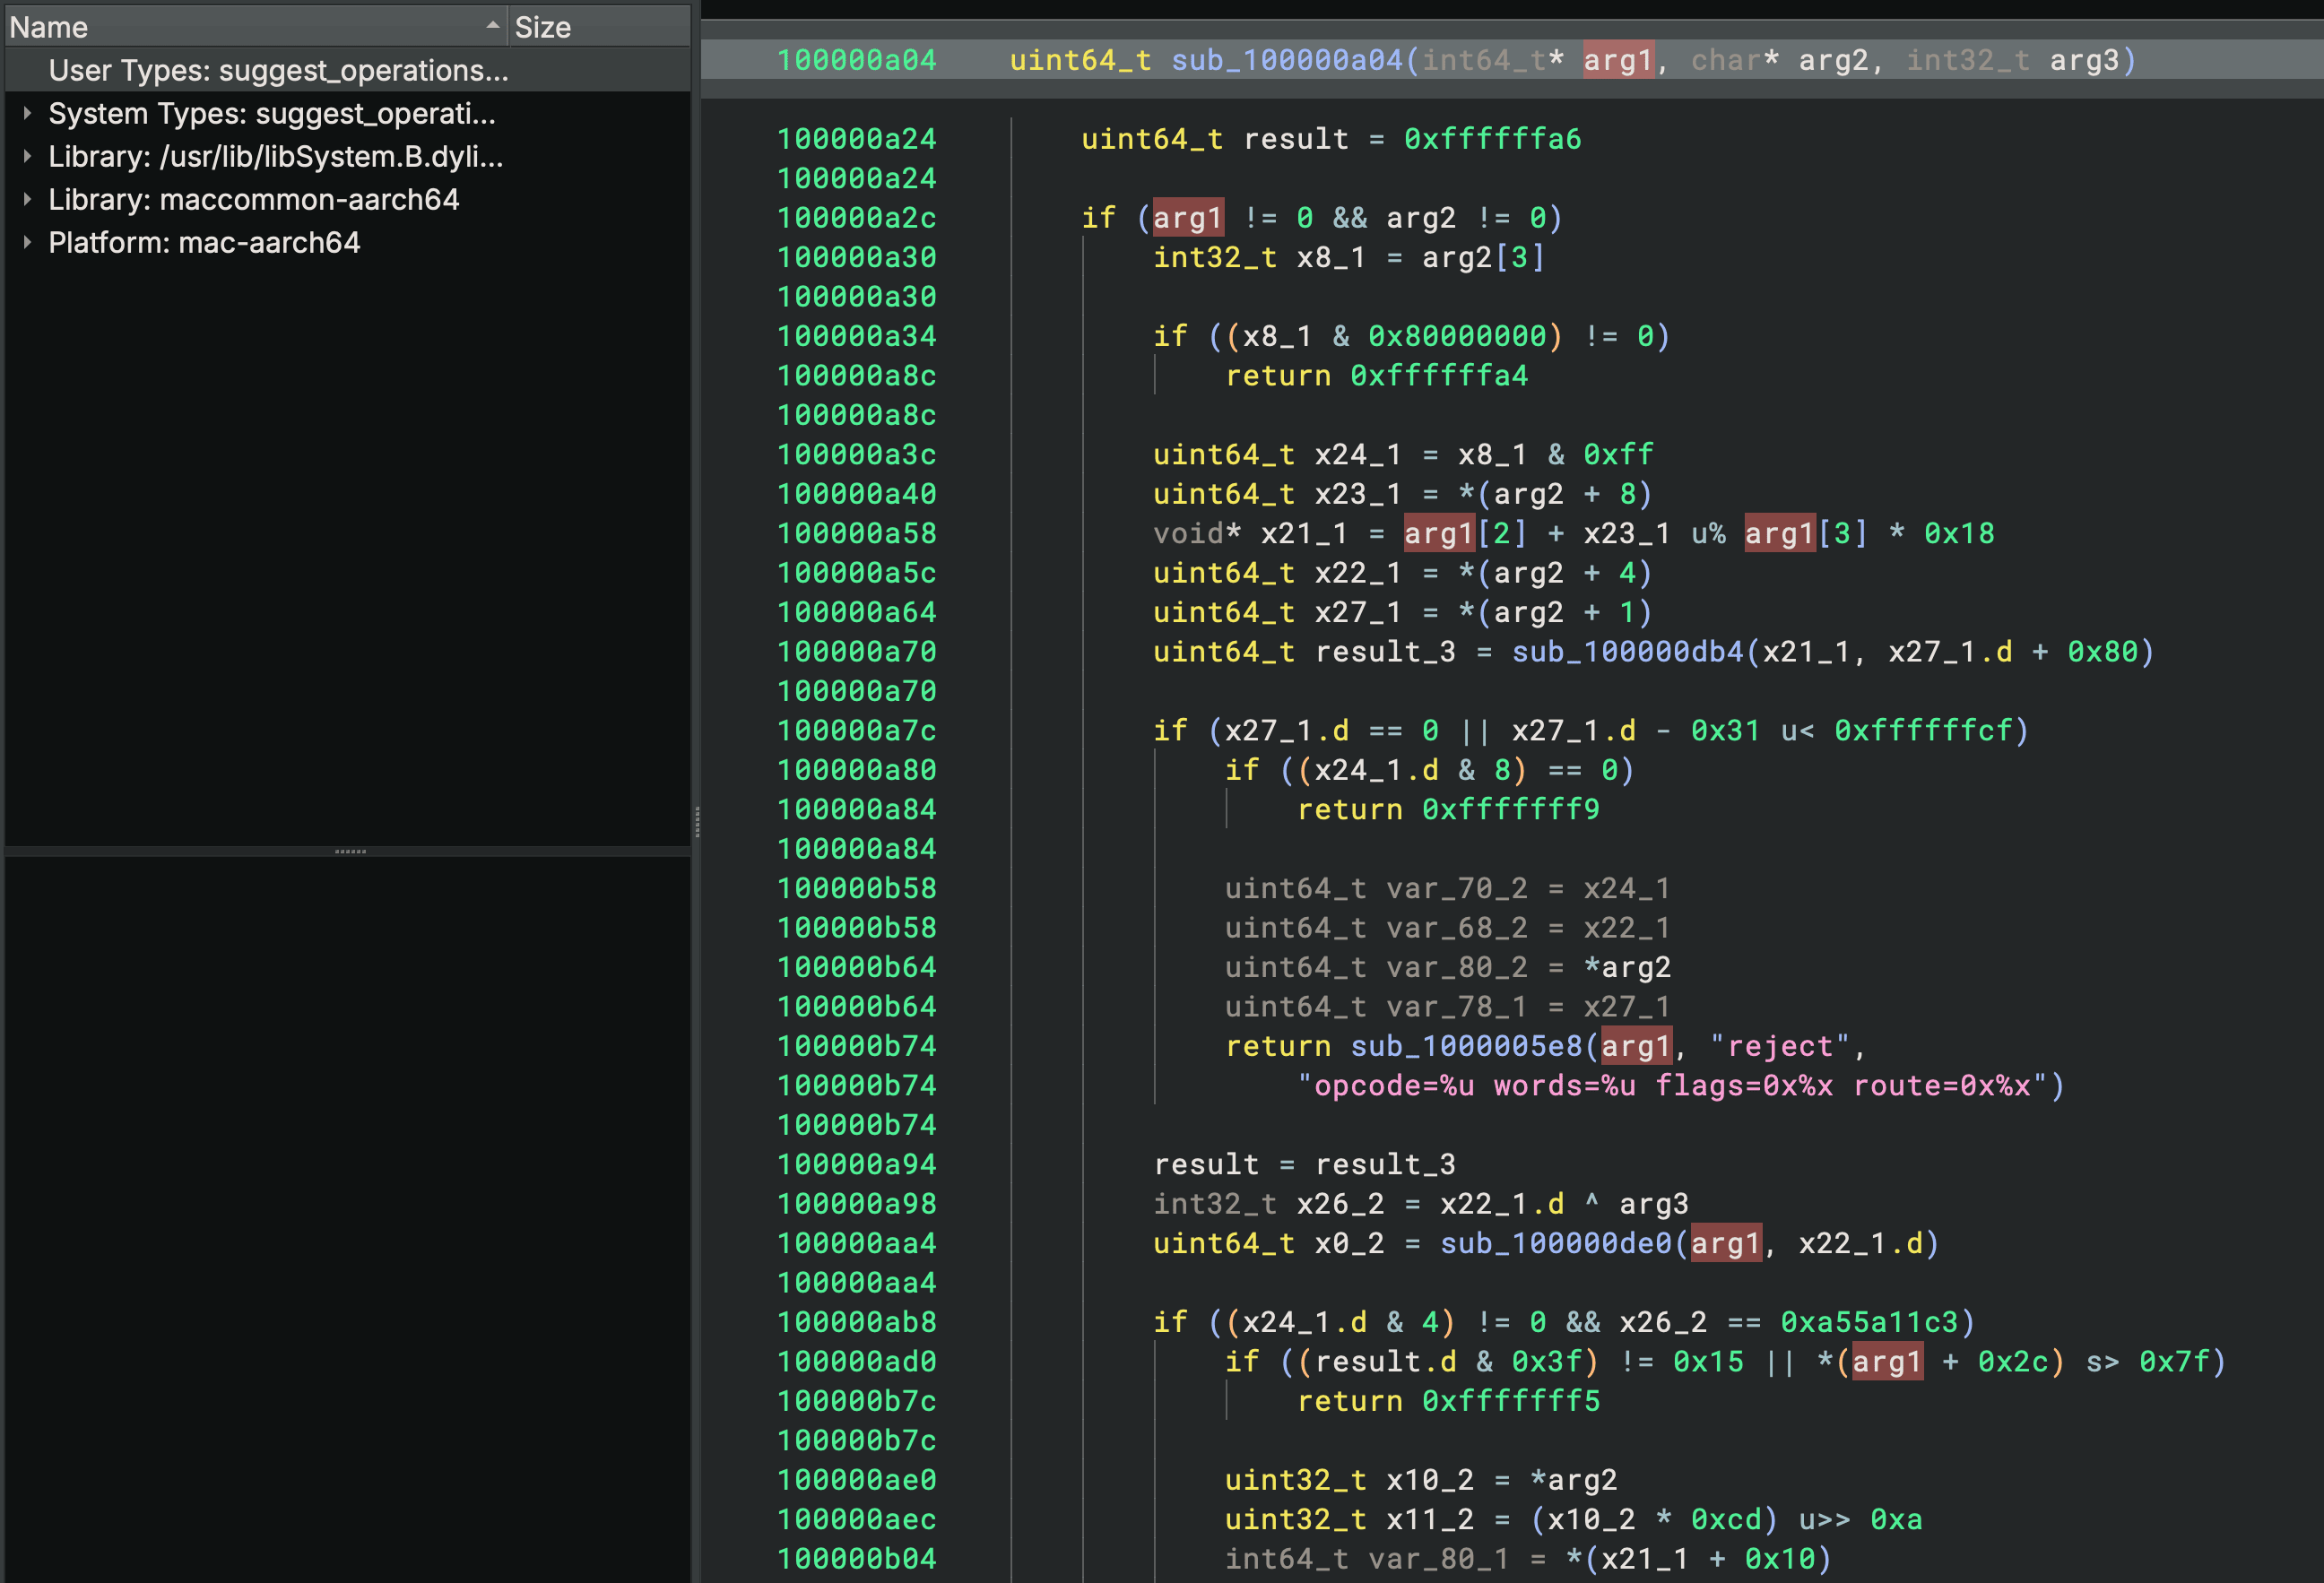Click arg3 parameter in function signature
Viewport: 2324px width, 1583px height.
(2085, 60)
